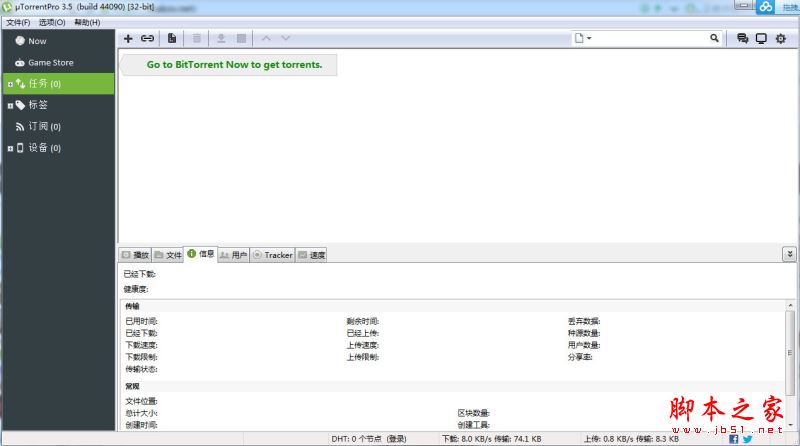This screenshot has width=800, height=446.
Task: Click the Remove torrent trash icon
Action: click(x=196, y=38)
